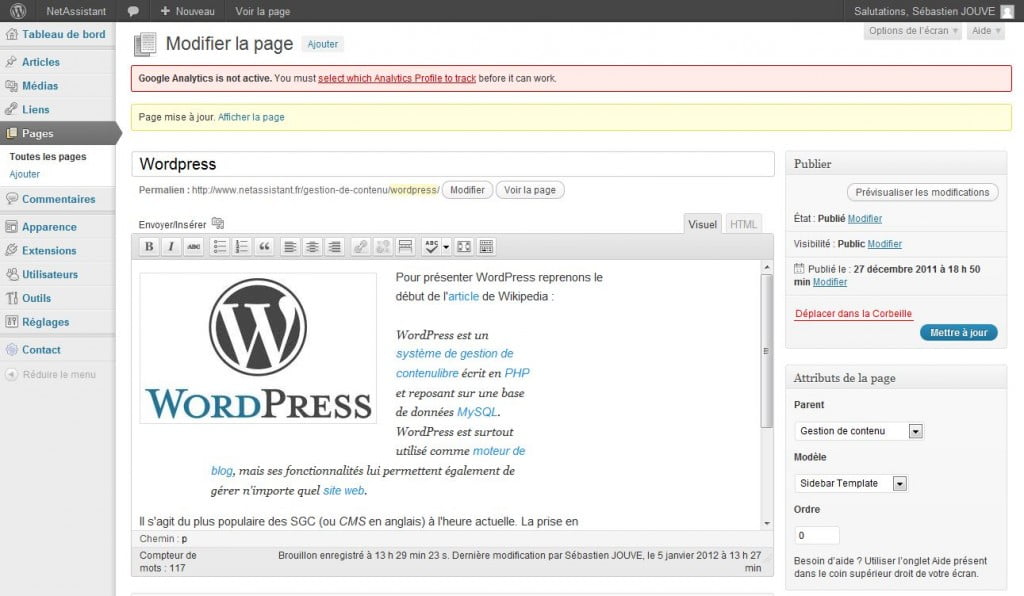Apply strikethrough formatting button
This screenshot has width=1024, height=596.
click(x=194, y=247)
